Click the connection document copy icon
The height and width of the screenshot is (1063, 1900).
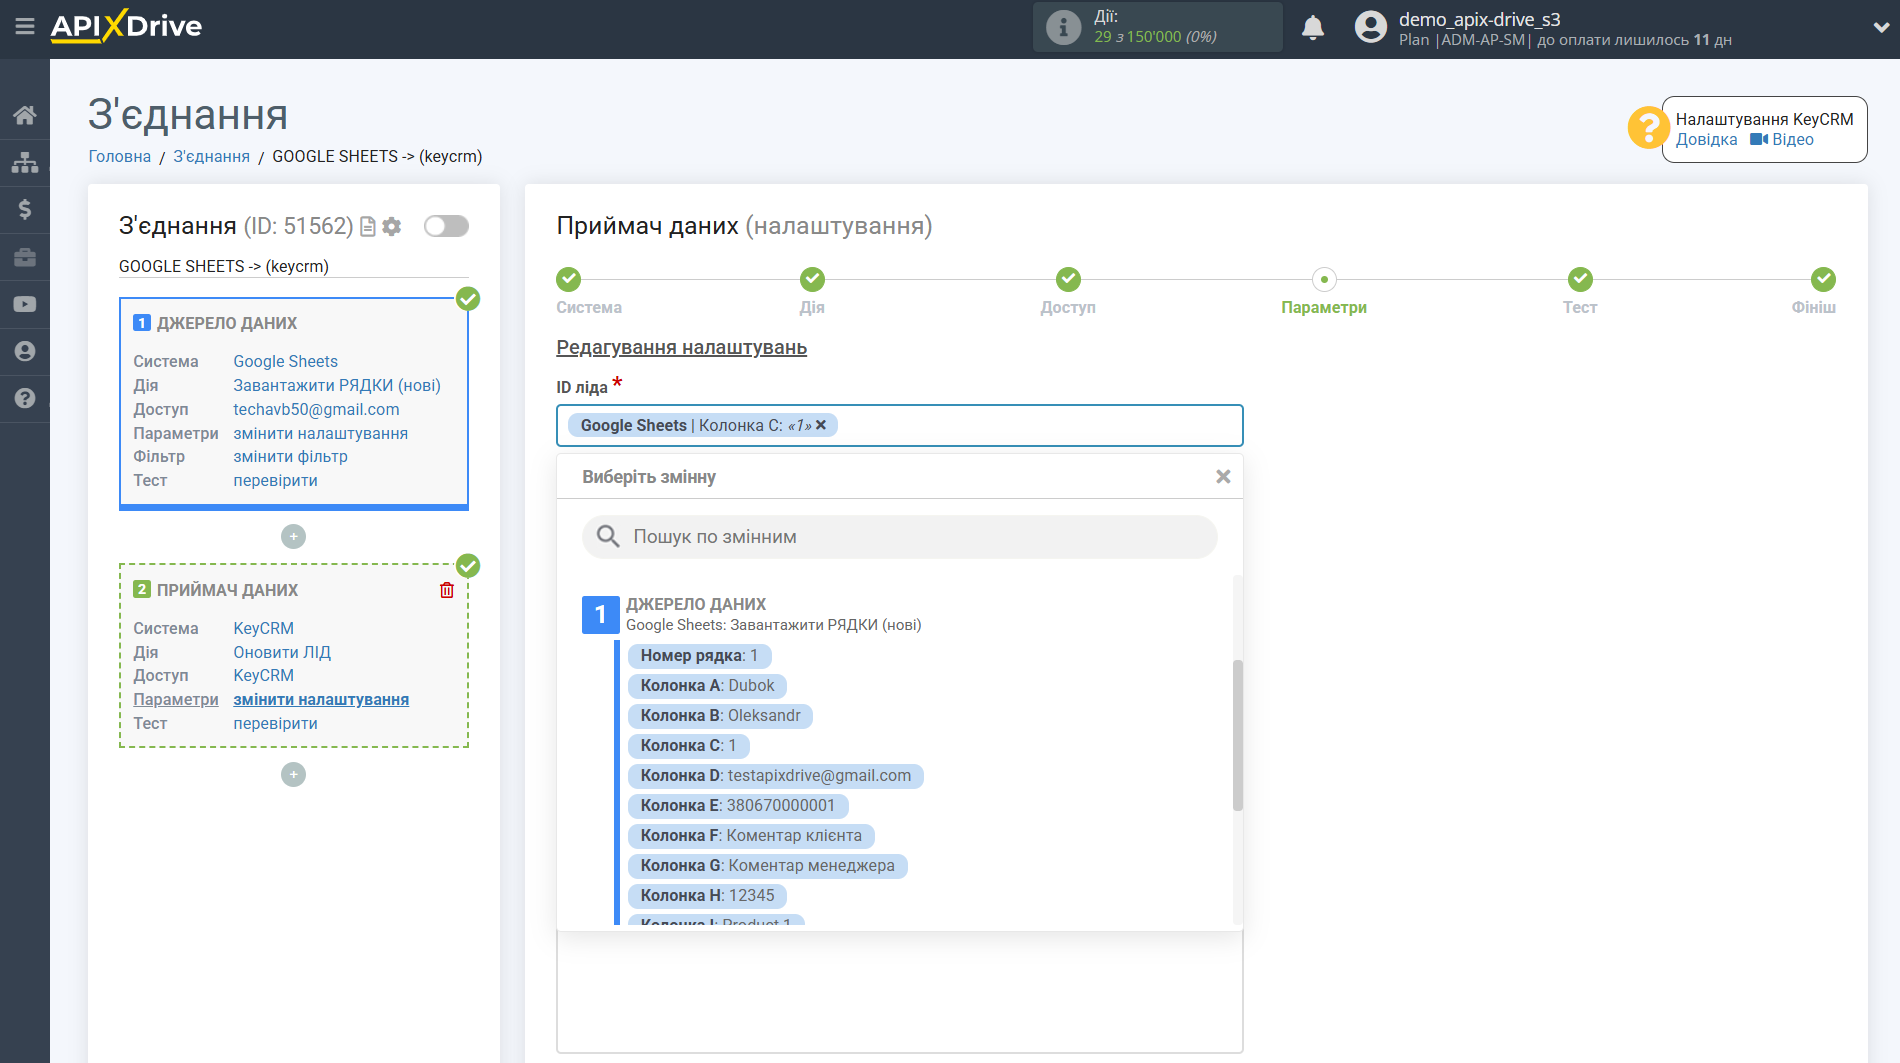368,227
